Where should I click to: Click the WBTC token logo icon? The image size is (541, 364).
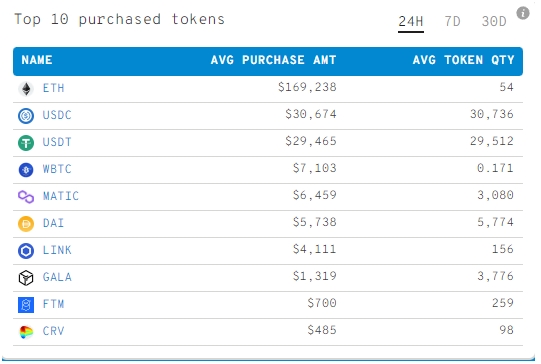[26, 170]
